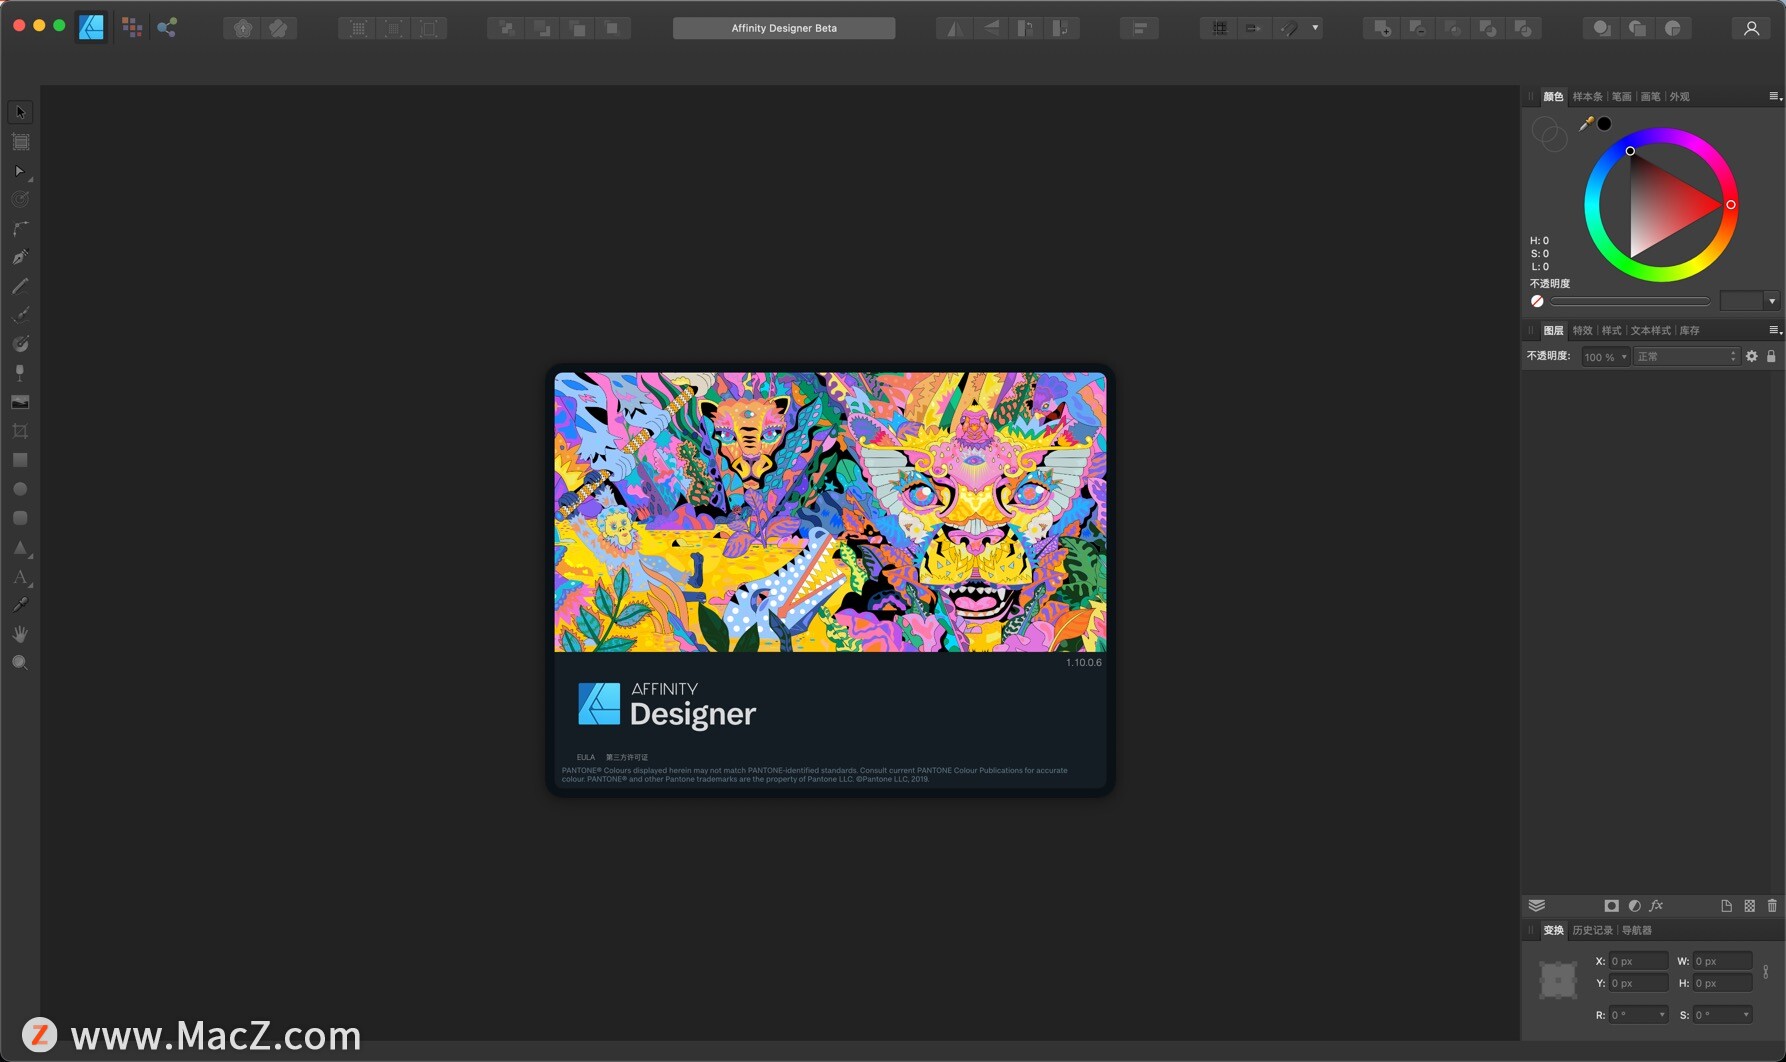Viewport: 1786px width, 1062px height.
Task: Select the Node tool
Action: [x=20, y=171]
